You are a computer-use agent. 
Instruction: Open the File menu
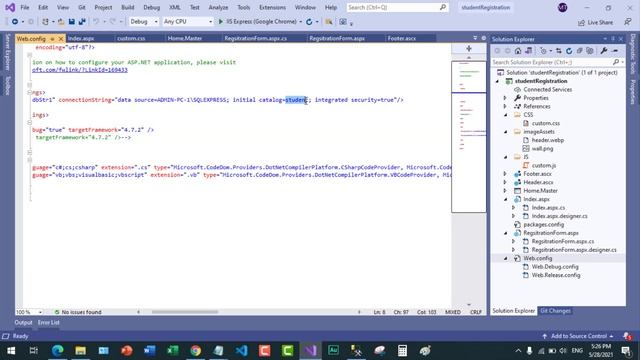click(x=25, y=7)
